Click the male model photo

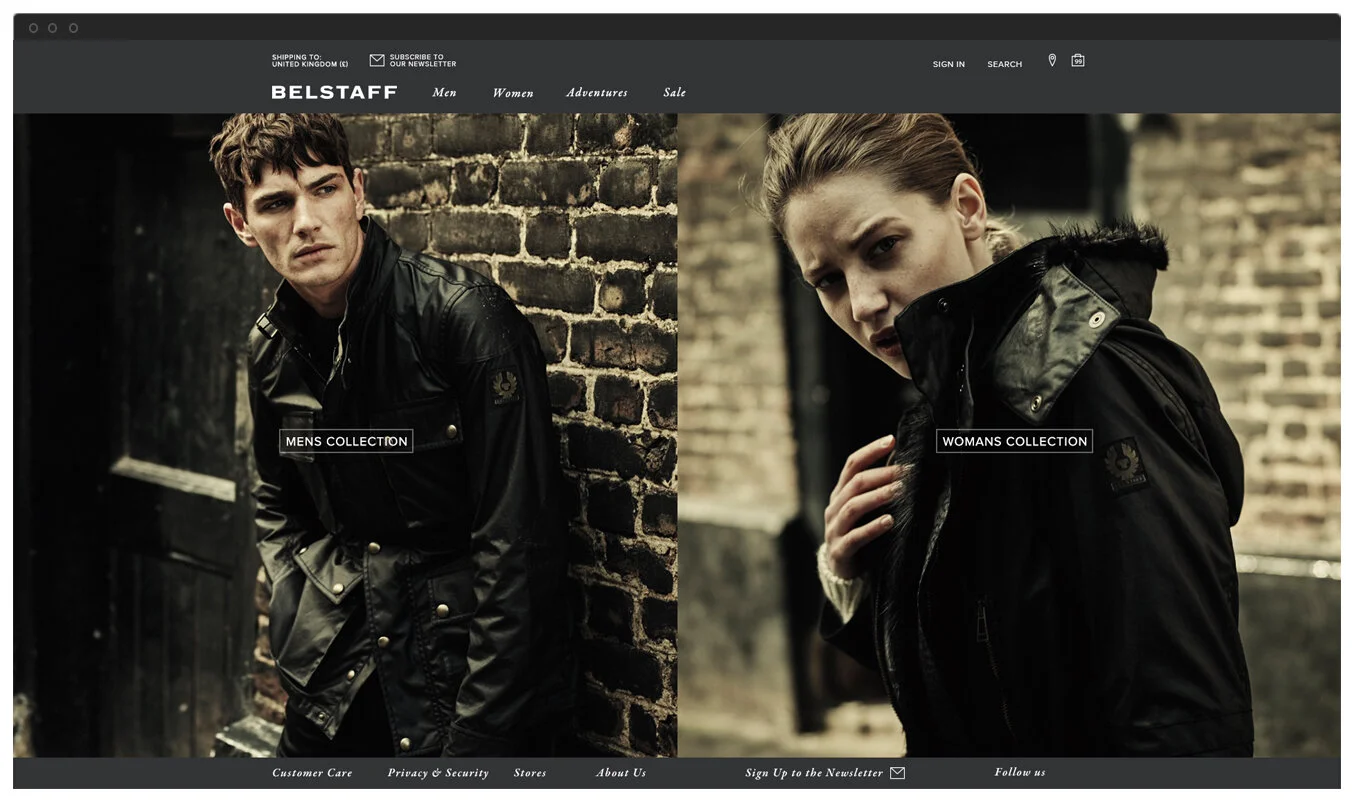[x=345, y=435]
